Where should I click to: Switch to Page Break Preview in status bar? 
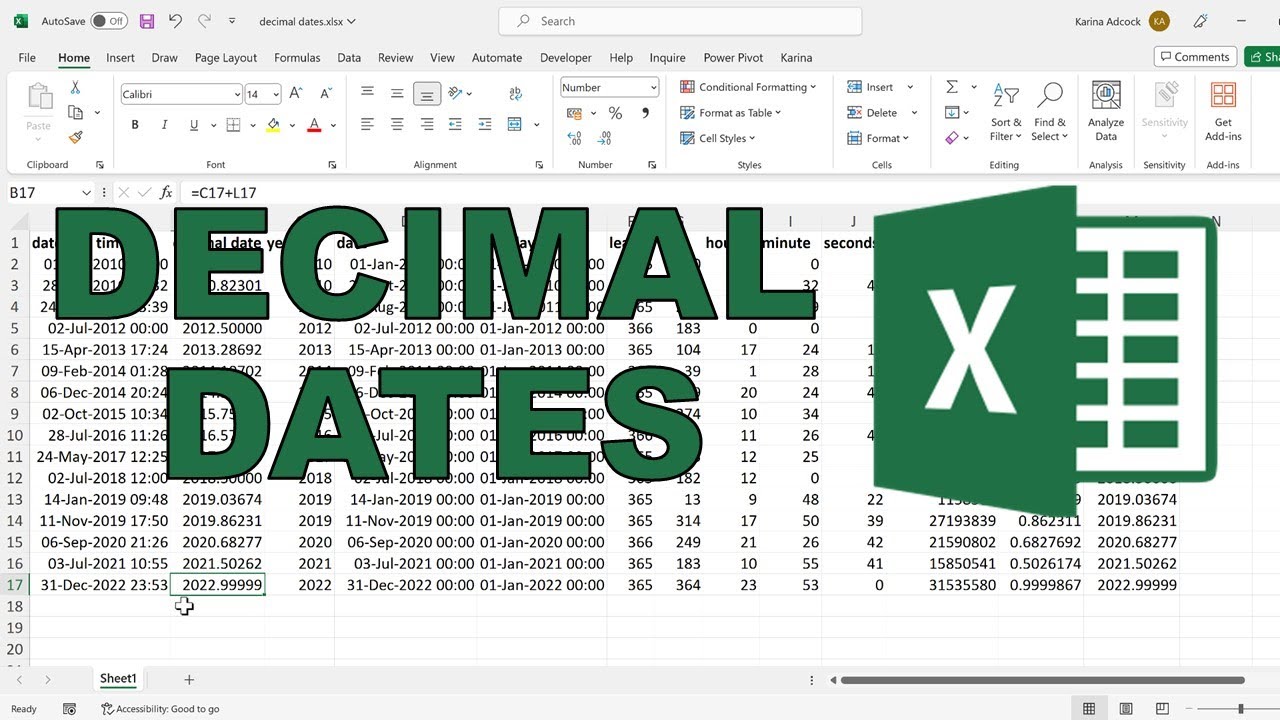[x=1160, y=709]
